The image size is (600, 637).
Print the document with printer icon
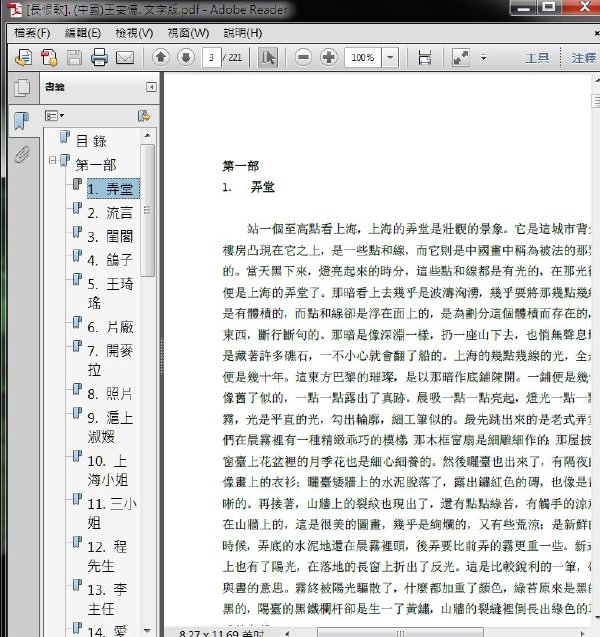(99, 57)
